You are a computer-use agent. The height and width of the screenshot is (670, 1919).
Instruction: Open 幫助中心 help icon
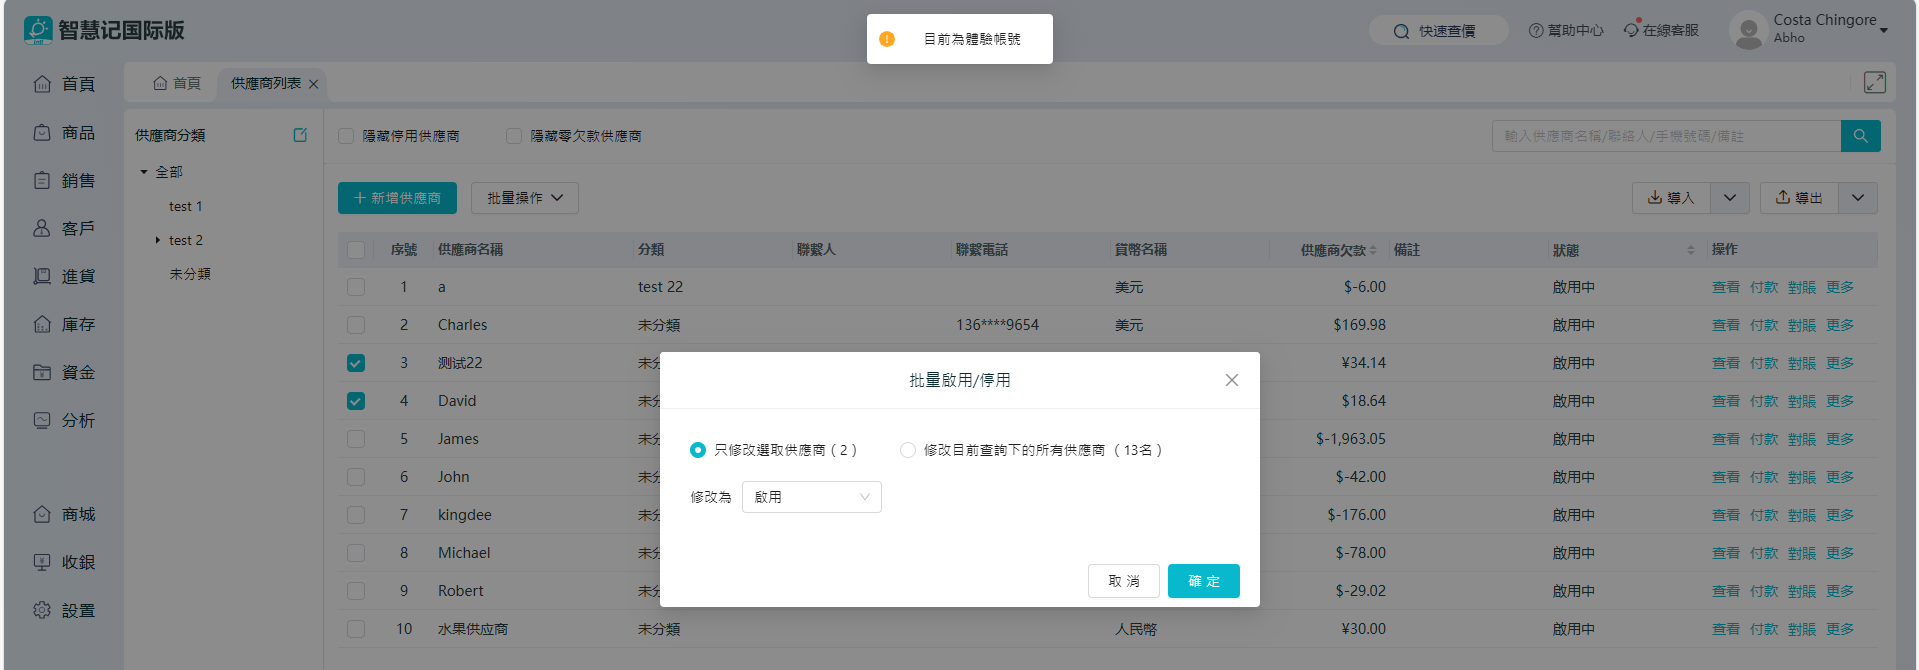[1536, 31]
